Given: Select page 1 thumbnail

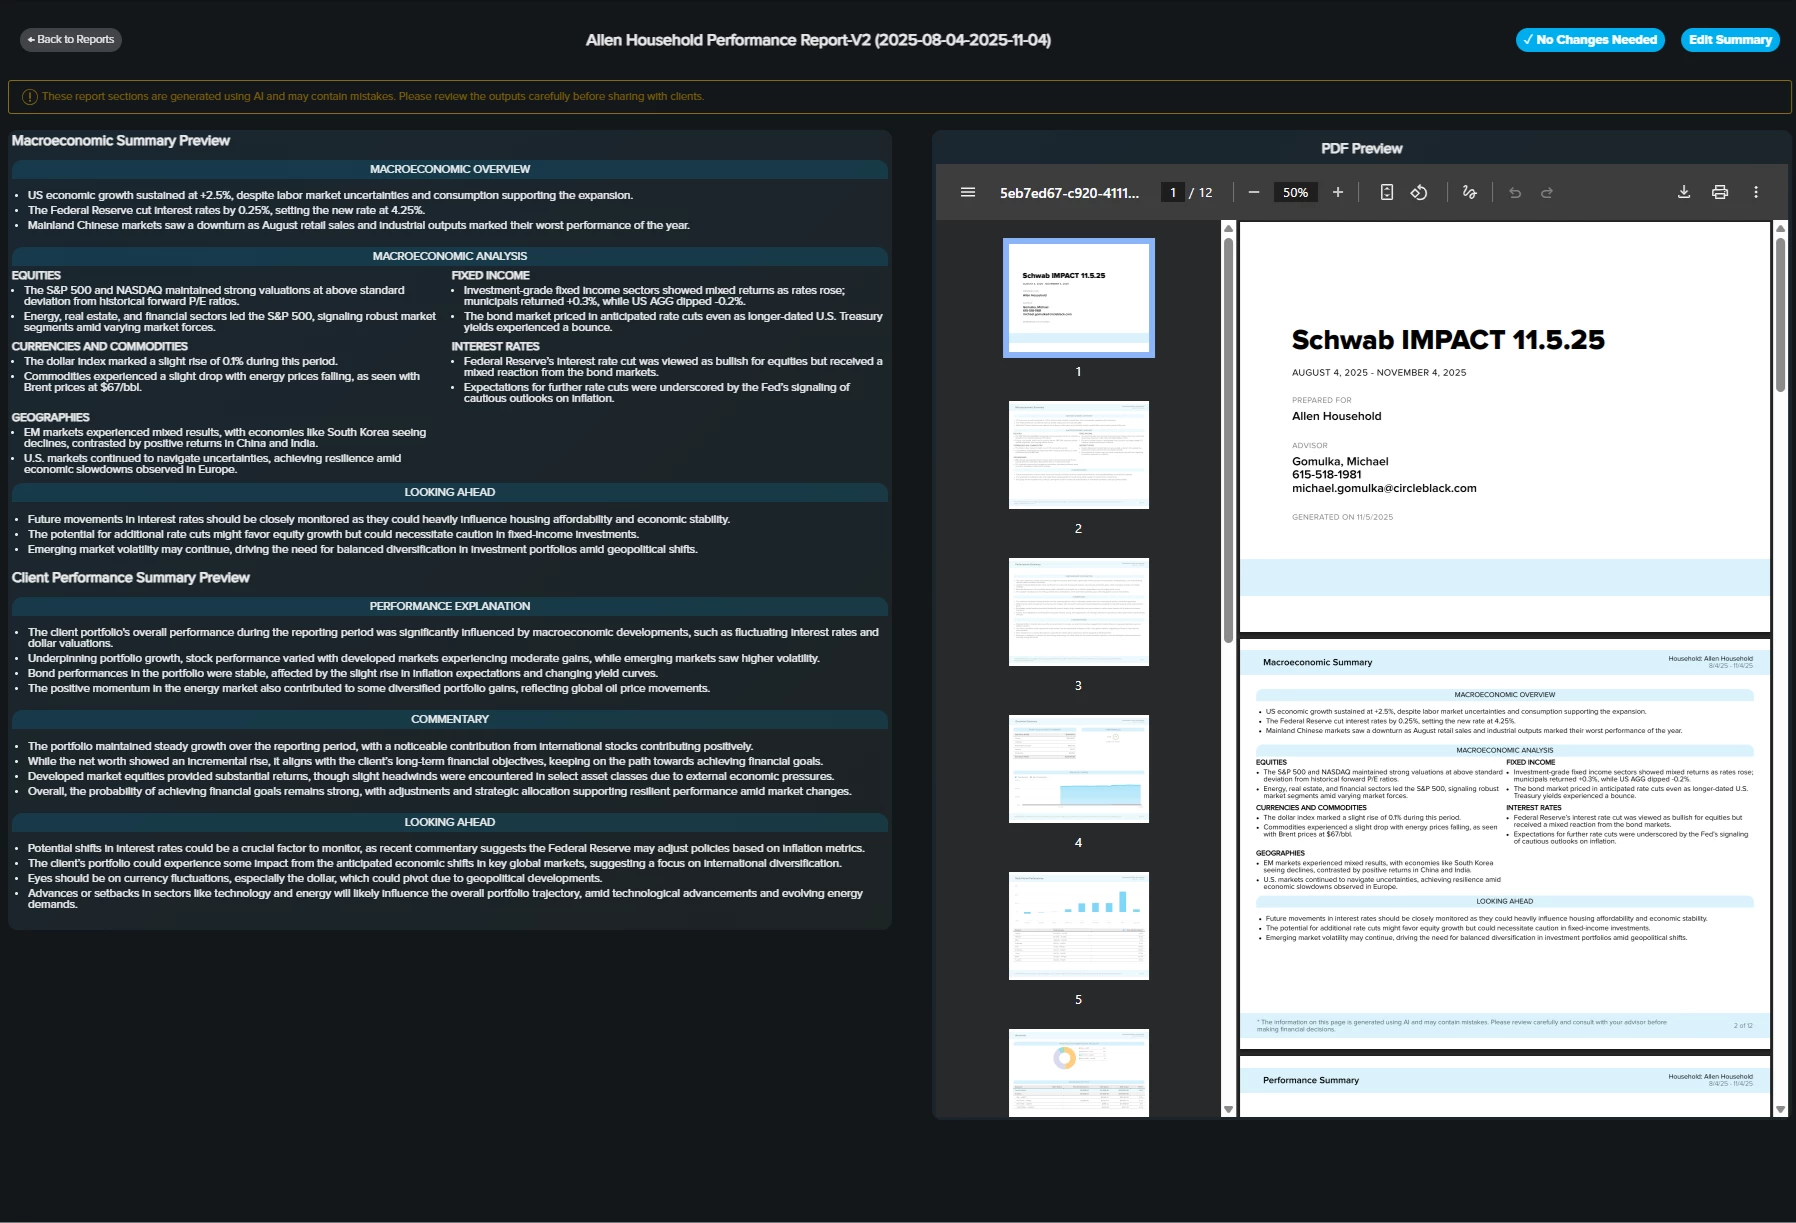Looking at the screenshot, I should [x=1079, y=298].
